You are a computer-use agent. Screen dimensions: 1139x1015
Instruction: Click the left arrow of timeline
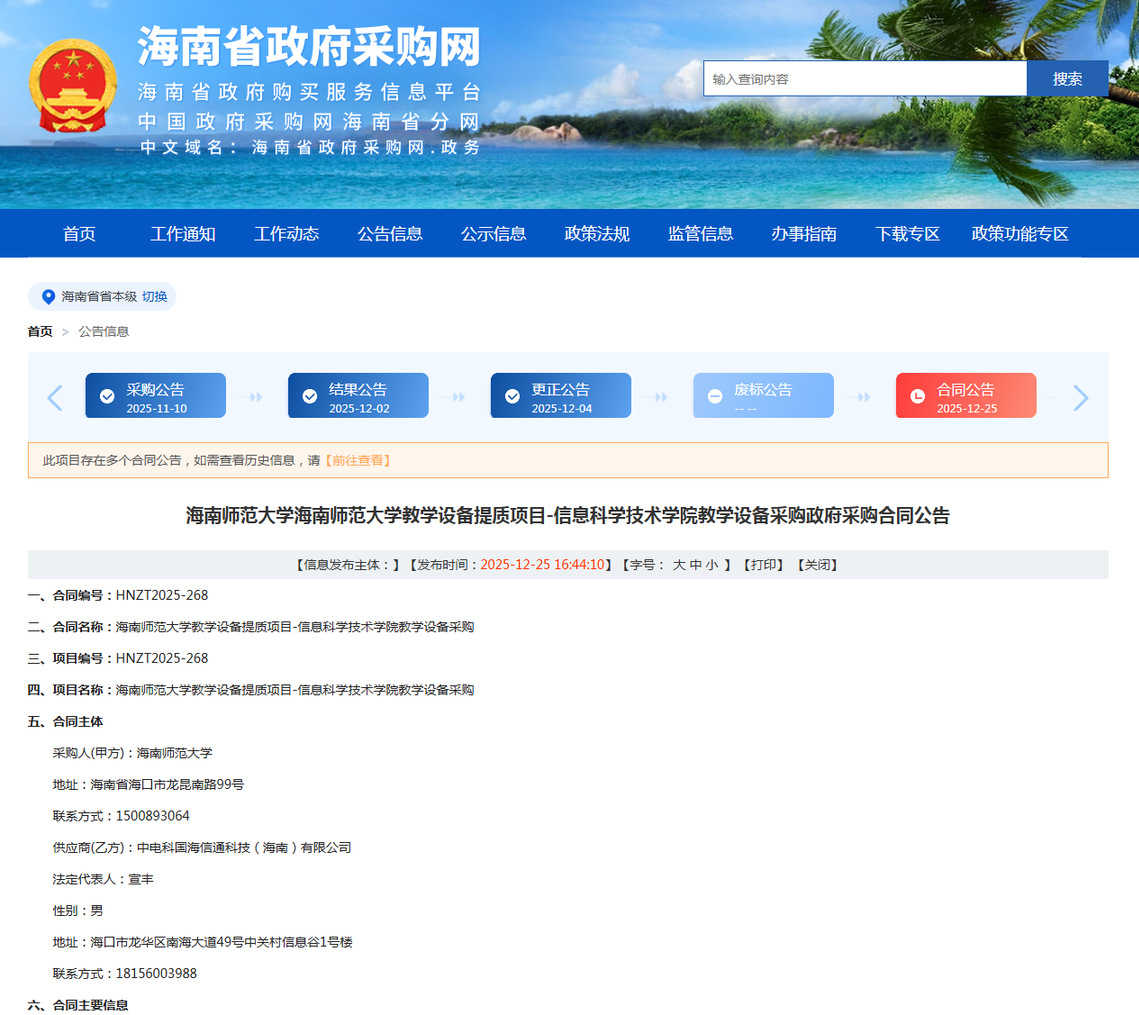(x=55, y=398)
